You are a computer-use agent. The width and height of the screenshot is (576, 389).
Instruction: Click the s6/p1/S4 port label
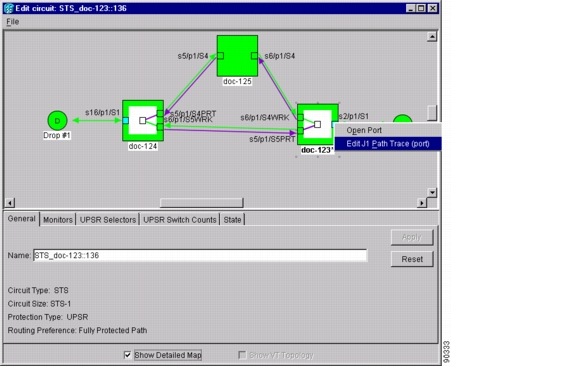coord(280,56)
